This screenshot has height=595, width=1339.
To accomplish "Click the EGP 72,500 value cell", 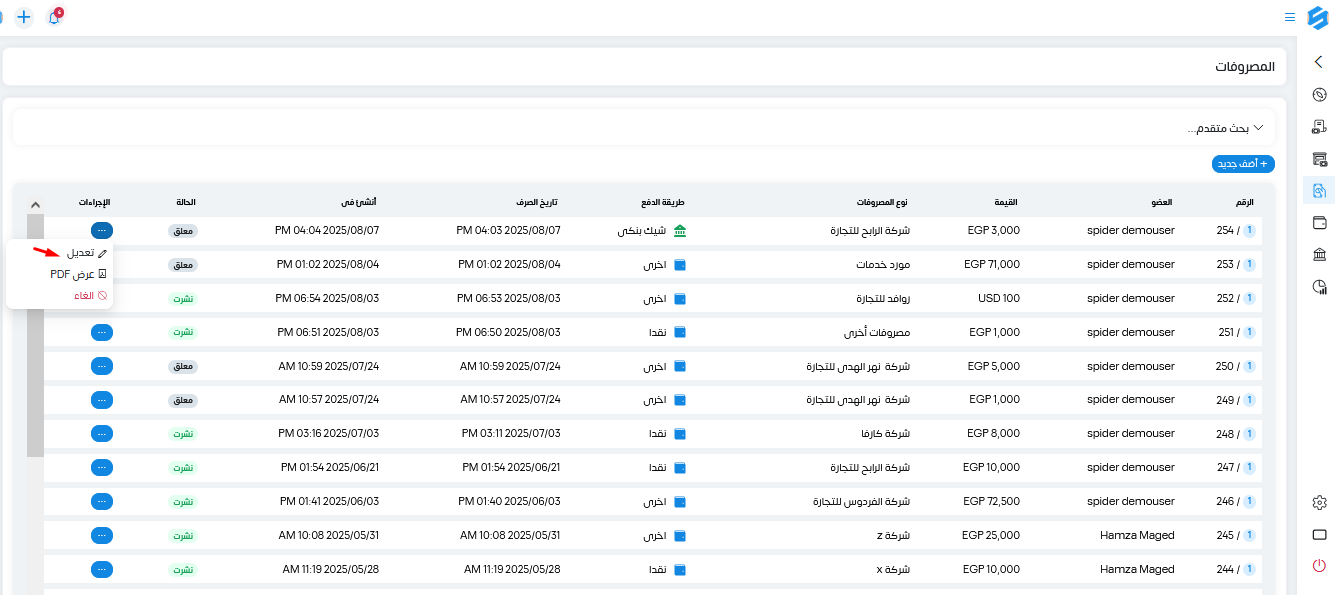I will click(x=991, y=502).
